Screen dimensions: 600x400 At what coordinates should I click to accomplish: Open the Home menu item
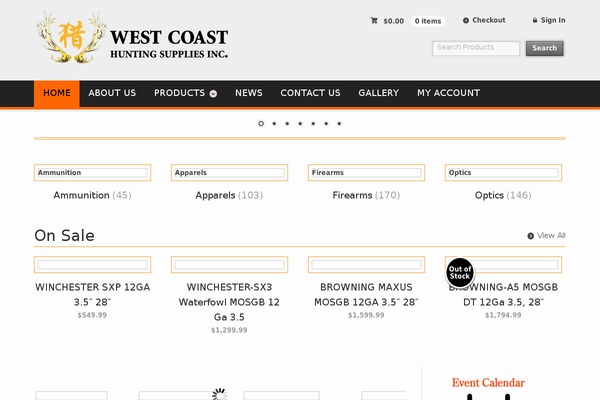point(57,93)
